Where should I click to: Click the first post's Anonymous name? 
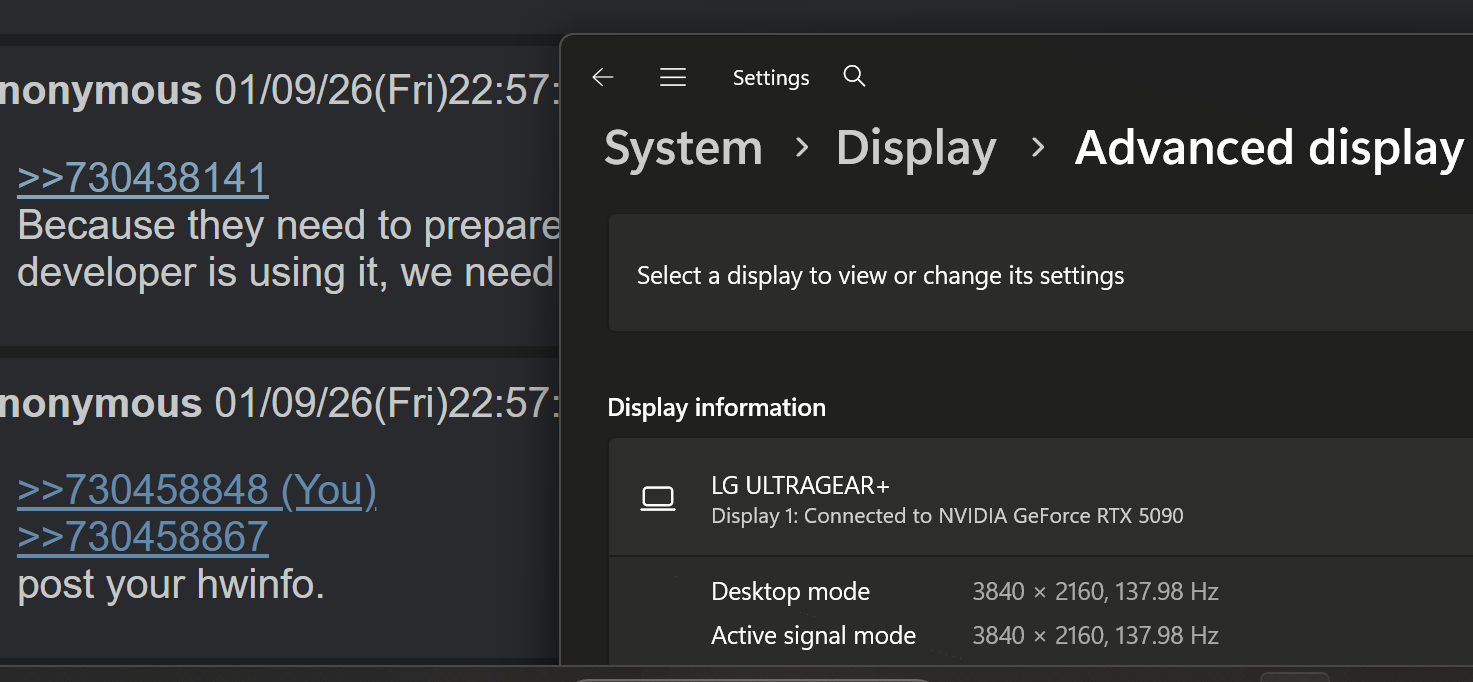[101, 91]
